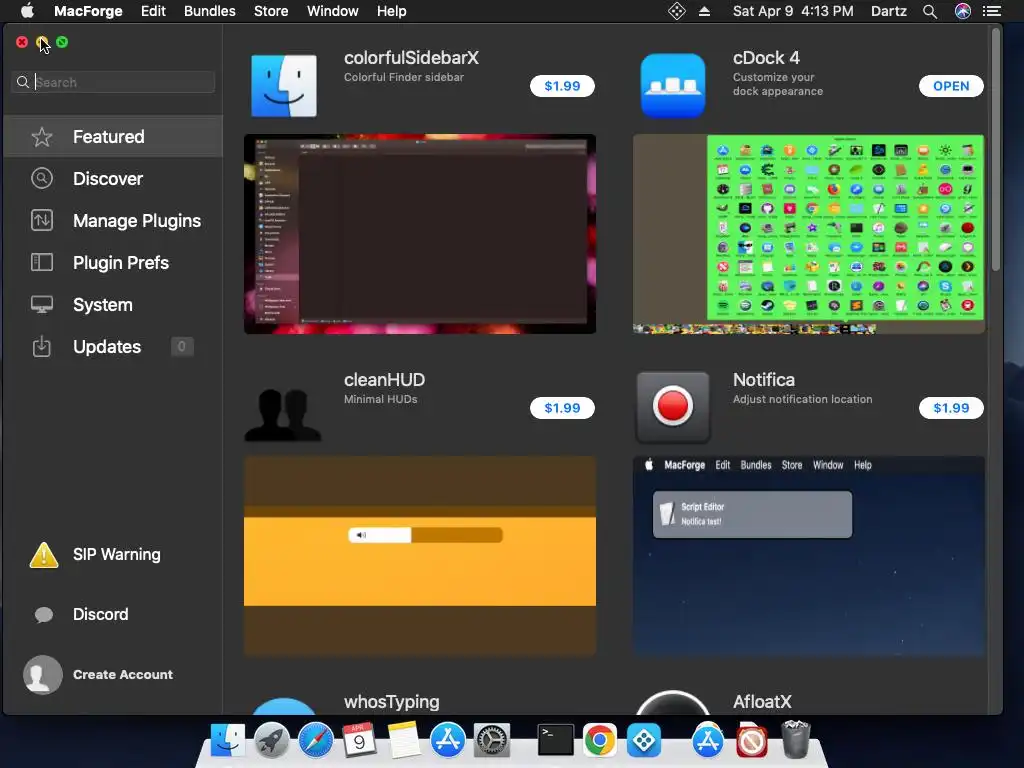Open Safari from the Dock
Image resolution: width=1024 pixels, height=768 pixels.
[315, 741]
